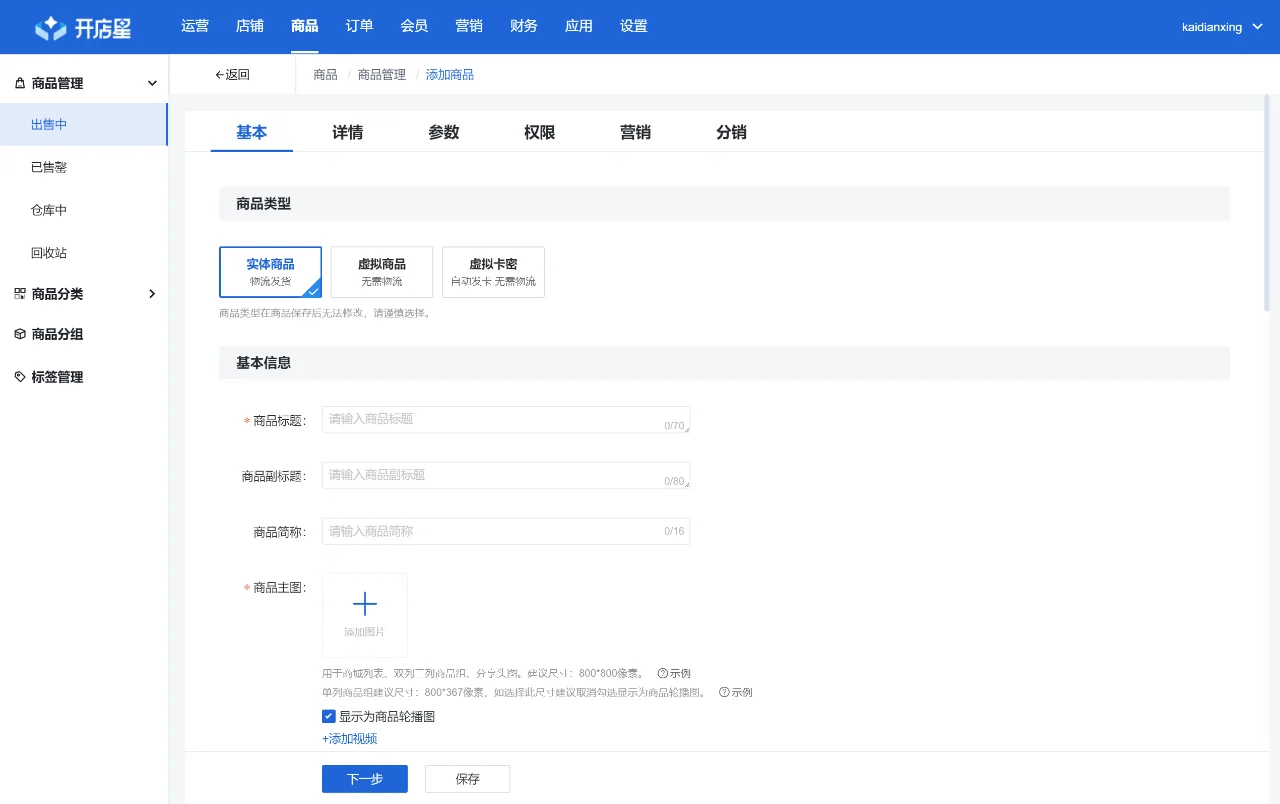Open the 示例 help icon next to 800*367 tip
The image size is (1280, 804).
[x=724, y=692]
